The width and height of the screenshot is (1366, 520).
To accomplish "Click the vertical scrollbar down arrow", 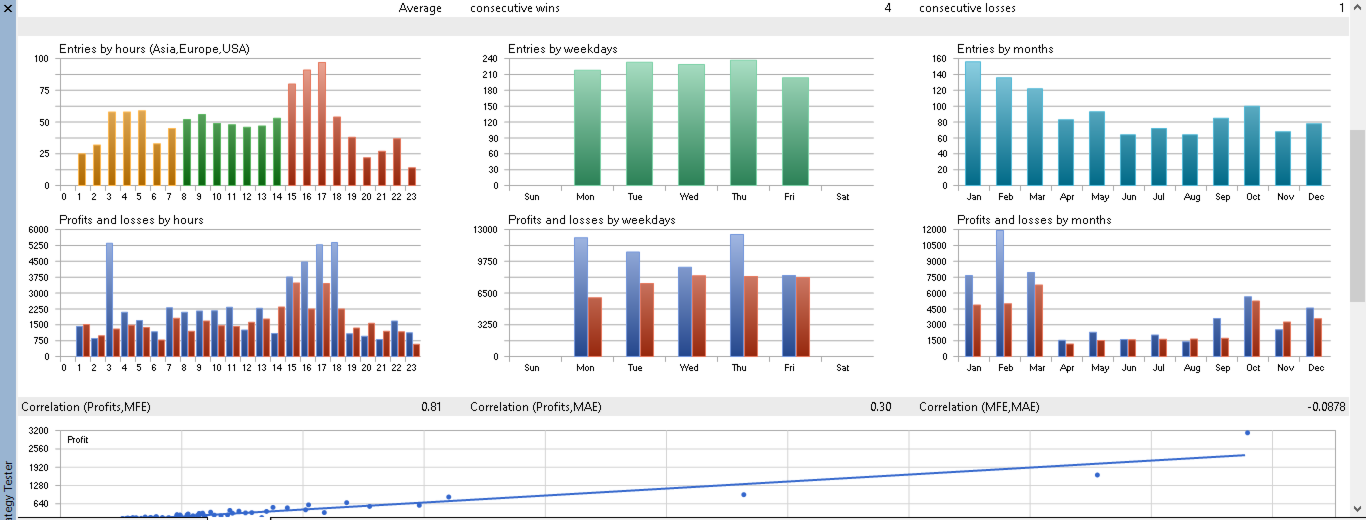I will [x=1357, y=508].
